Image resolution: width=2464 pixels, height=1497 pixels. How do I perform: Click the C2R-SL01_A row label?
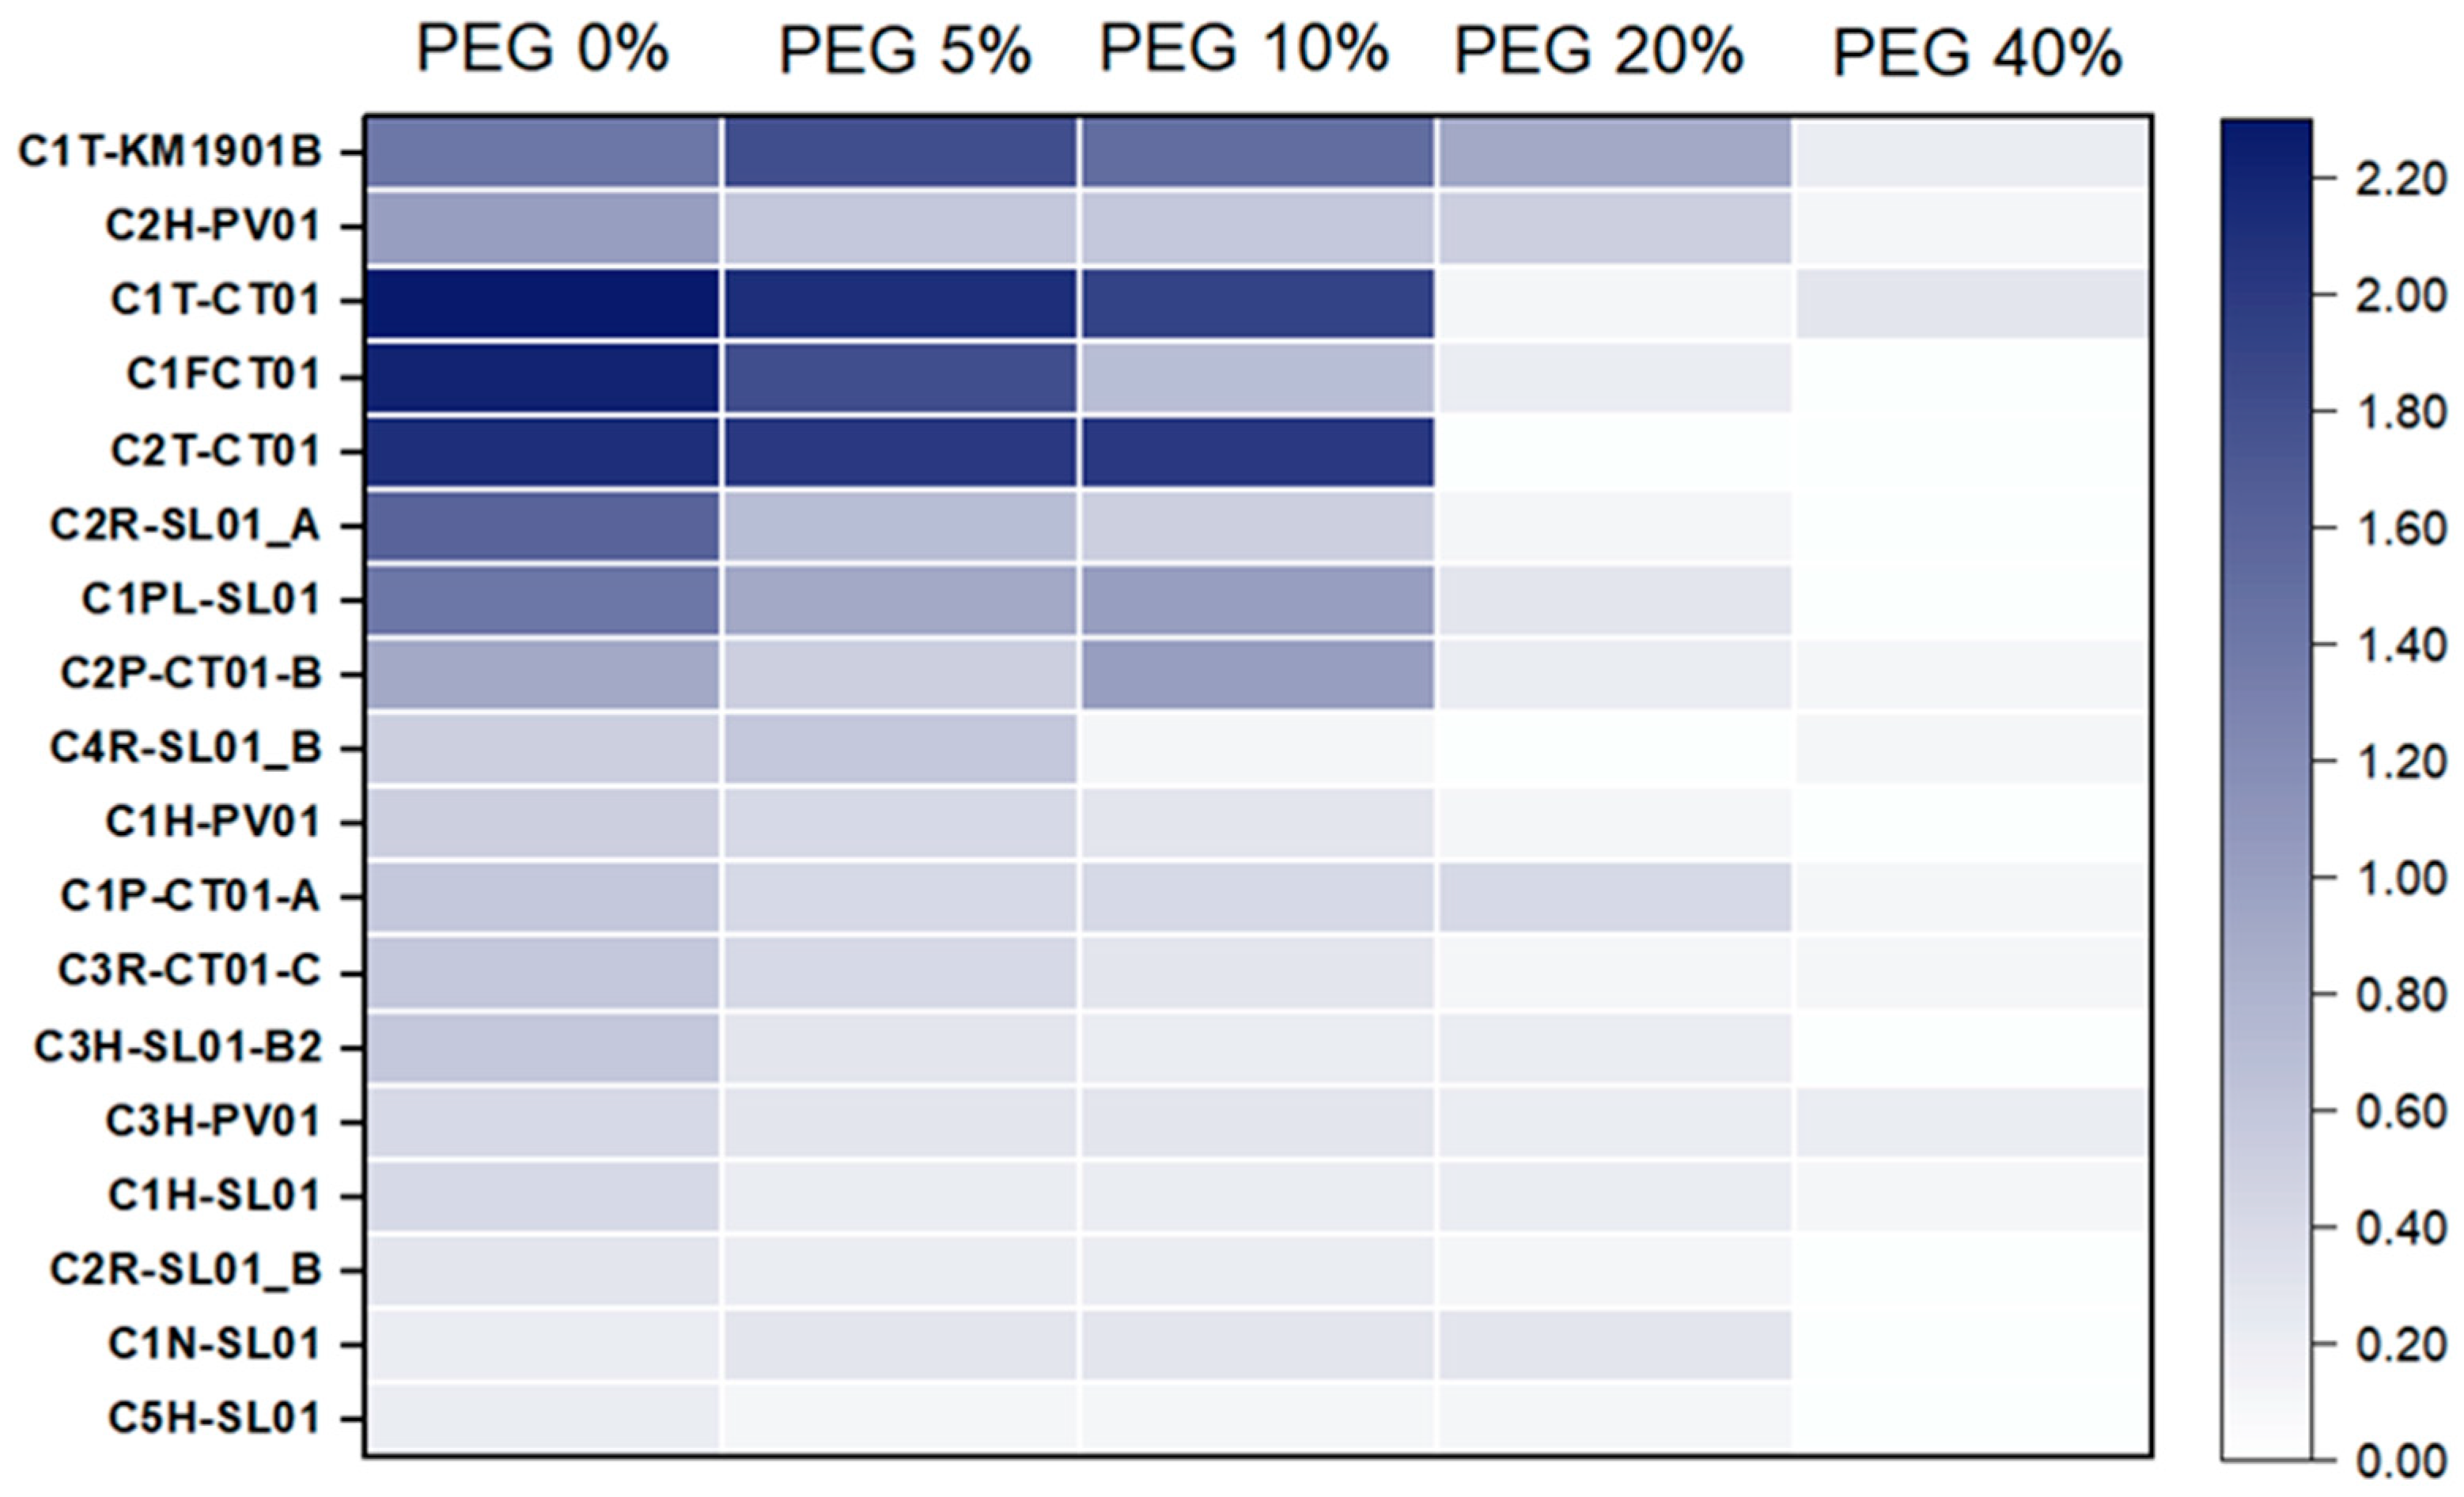click(185, 525)
